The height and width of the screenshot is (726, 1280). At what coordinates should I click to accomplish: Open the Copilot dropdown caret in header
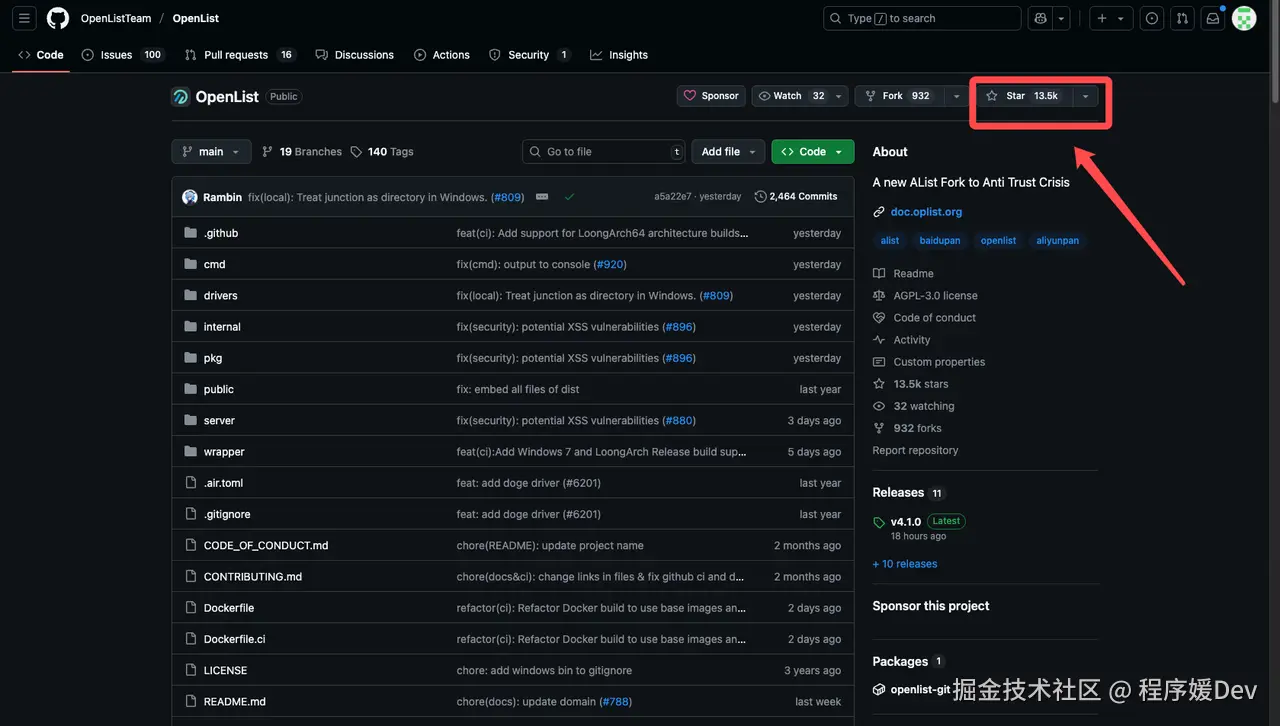1061,18
